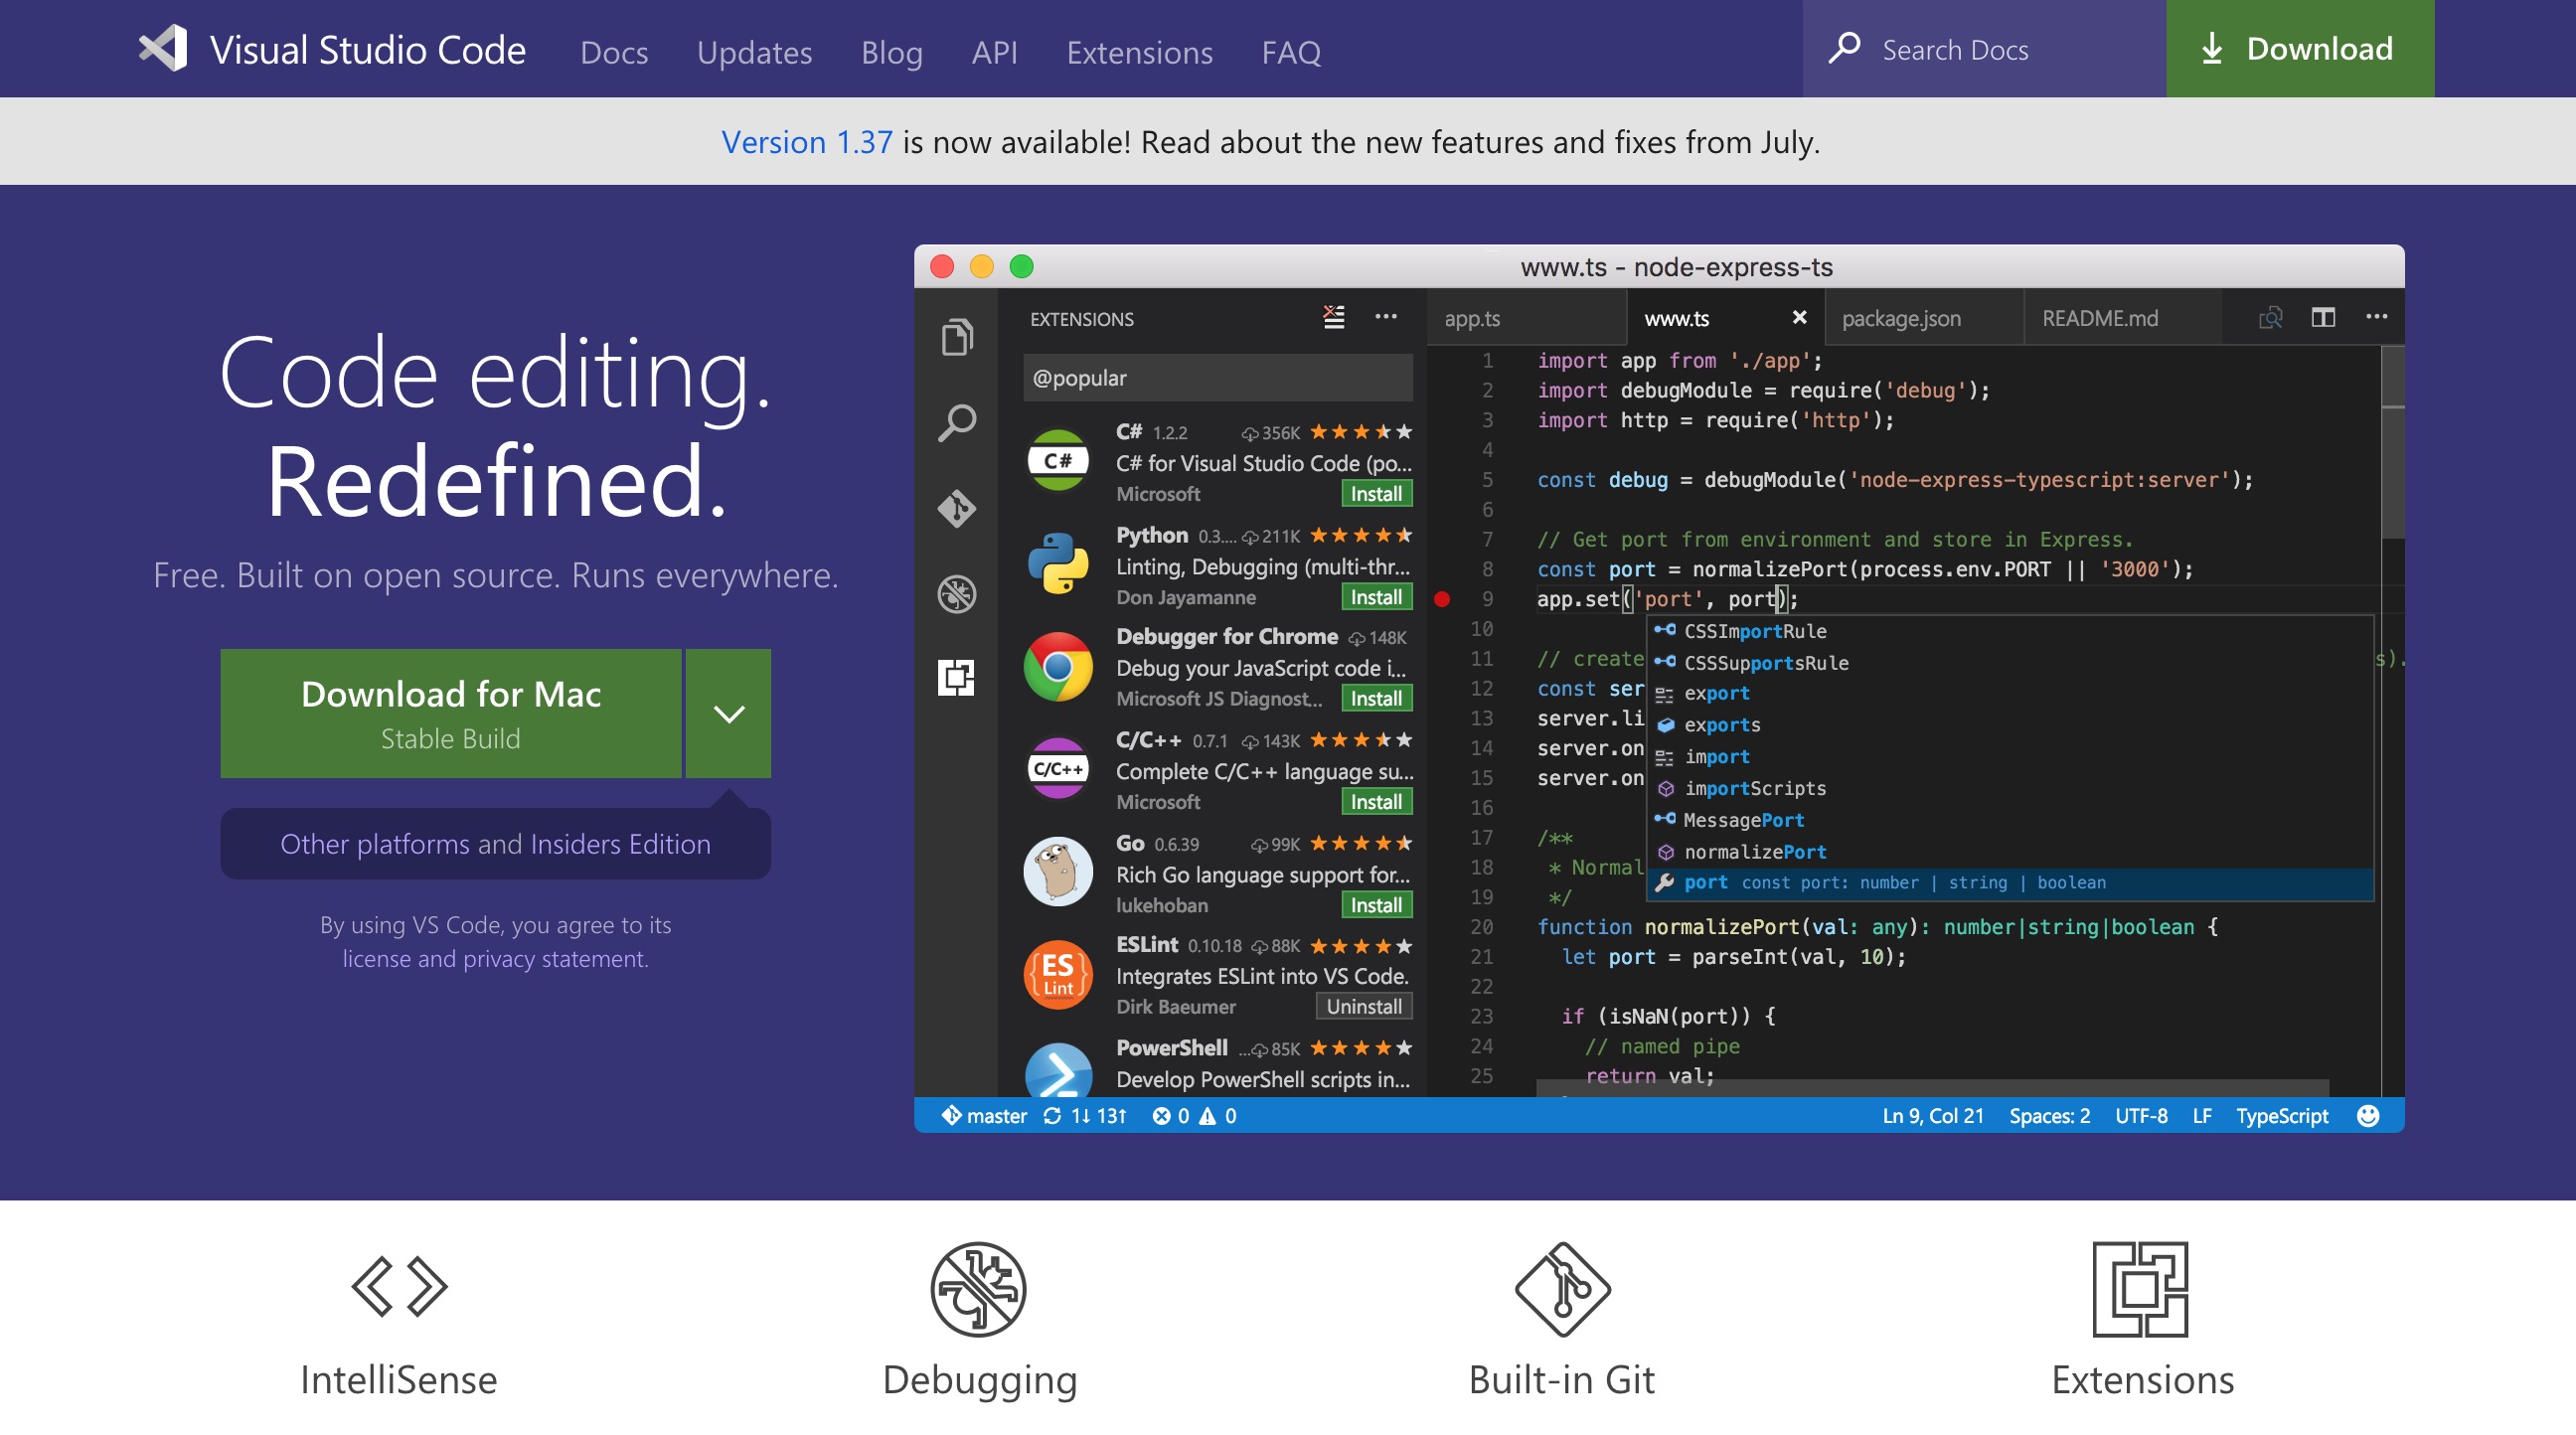Click the clear extensions search filter icon
2576x1435 pixels.
point(1333,316)
